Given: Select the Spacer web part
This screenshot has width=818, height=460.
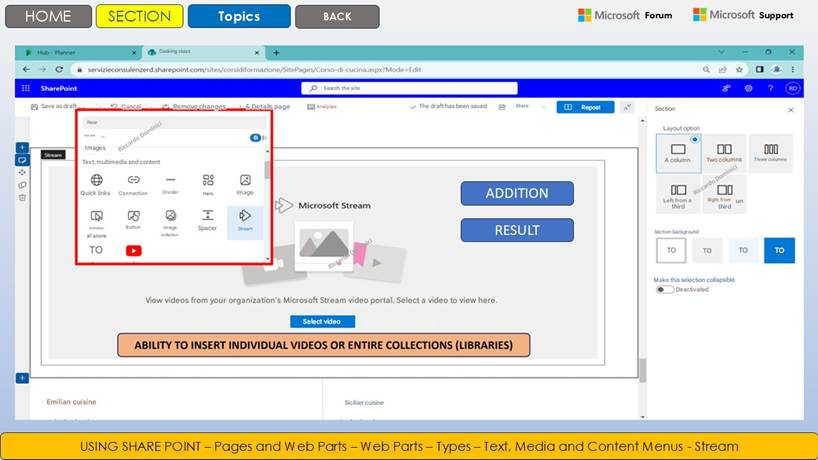Looking at the screenshot, I should [207, 220].
